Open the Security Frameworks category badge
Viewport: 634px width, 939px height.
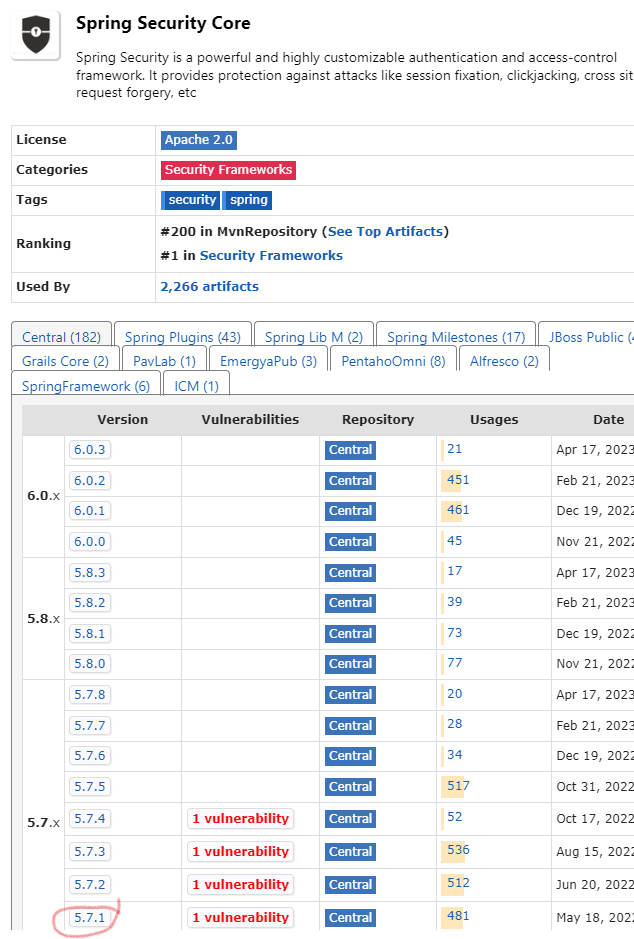pos(228,170)
